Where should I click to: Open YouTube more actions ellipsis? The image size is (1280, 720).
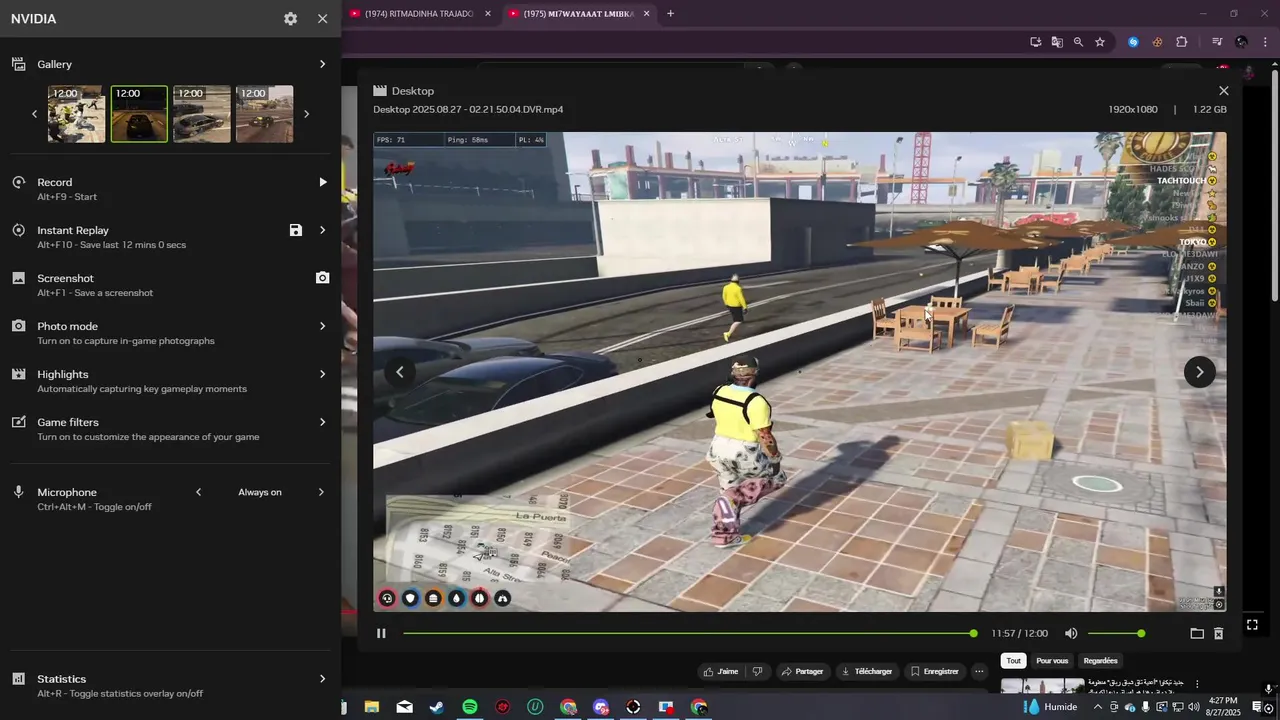(x=979, y=671)
